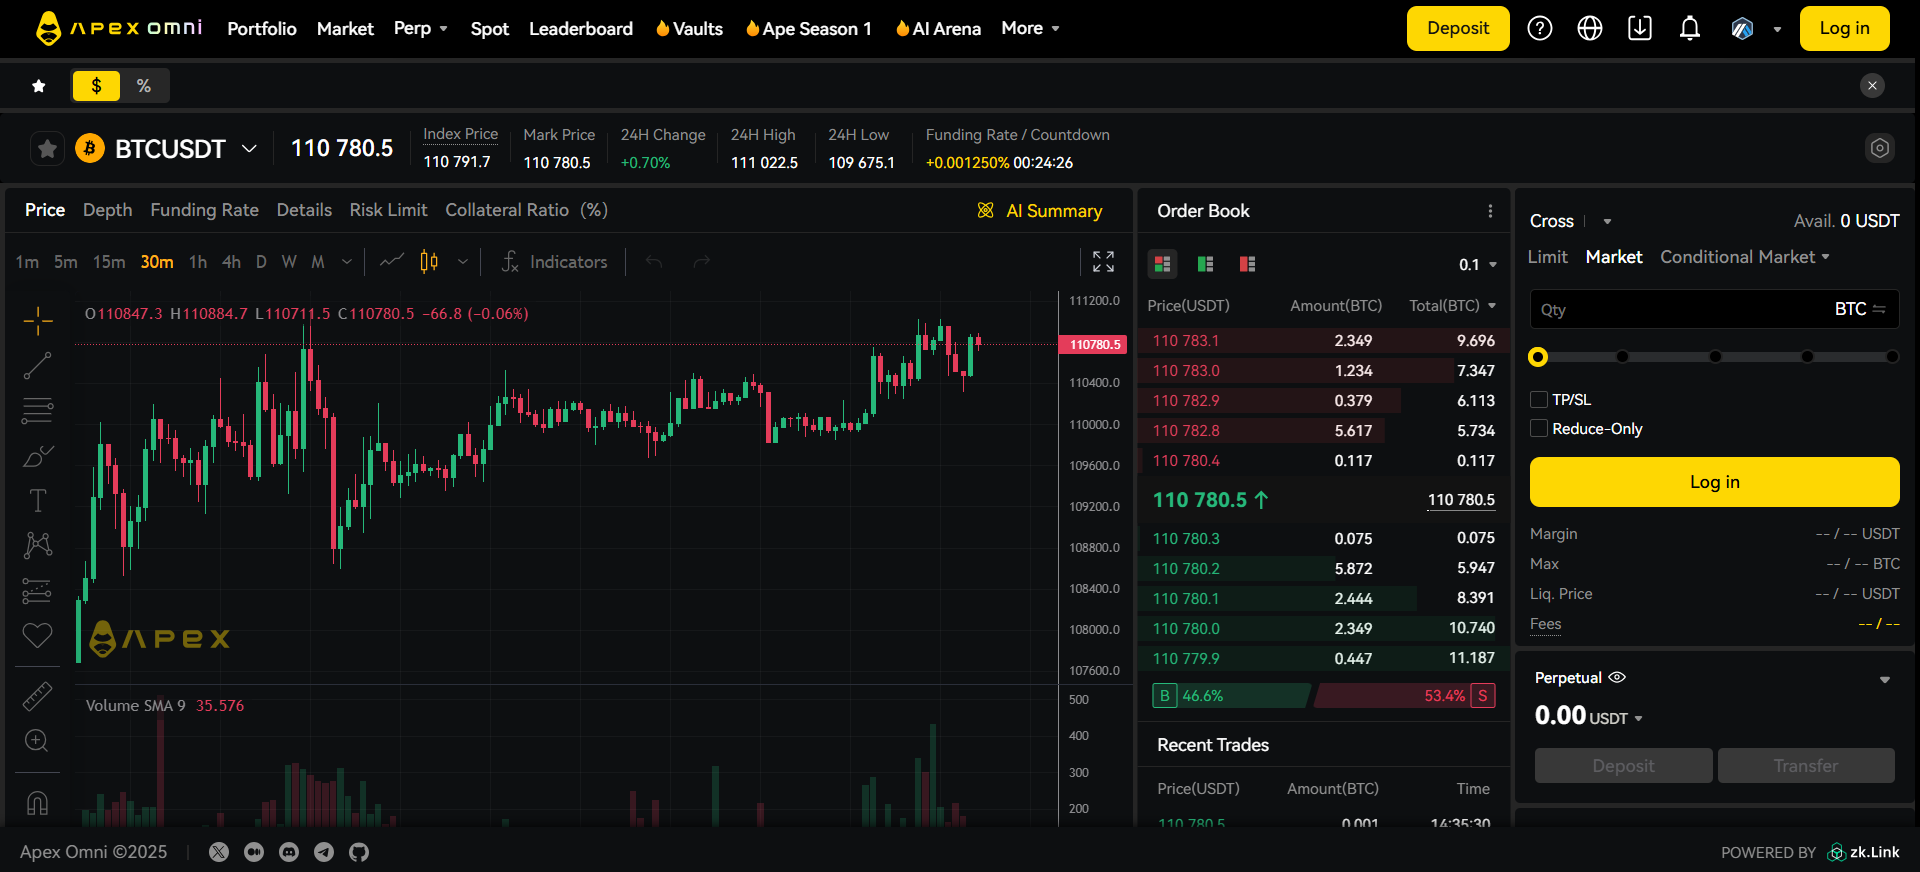Activate the zoom in tool
The width and height of the screenshot is (1920, 872).
pyautogui.click(x=37, y=741)
